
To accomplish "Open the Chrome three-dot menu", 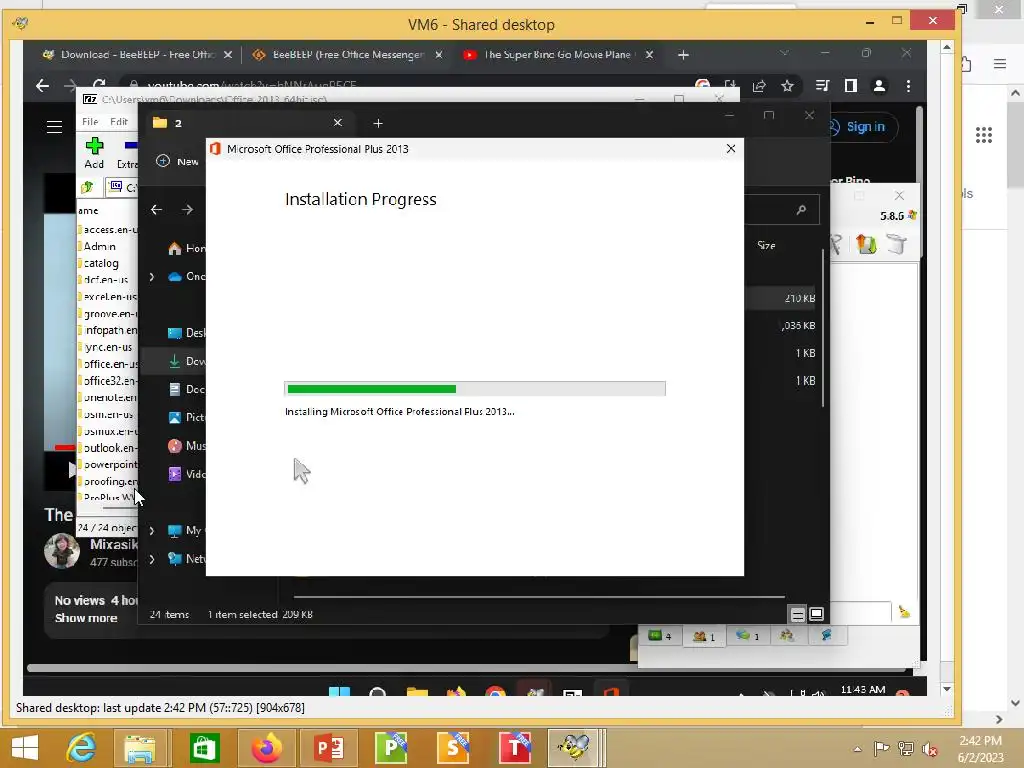I will coord(908,86).
